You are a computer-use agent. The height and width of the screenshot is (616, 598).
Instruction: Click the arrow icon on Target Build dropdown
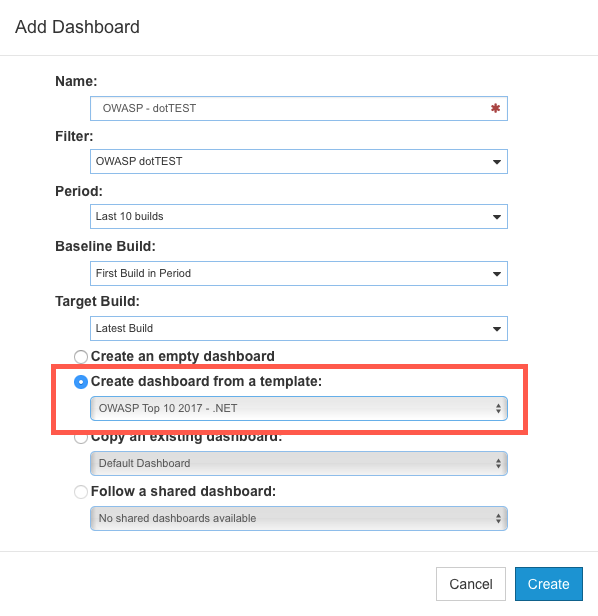point(497,329)
